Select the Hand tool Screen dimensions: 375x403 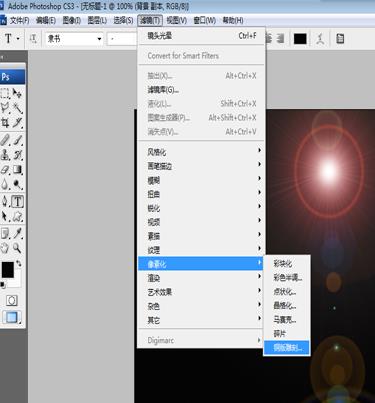coord(5,248)
